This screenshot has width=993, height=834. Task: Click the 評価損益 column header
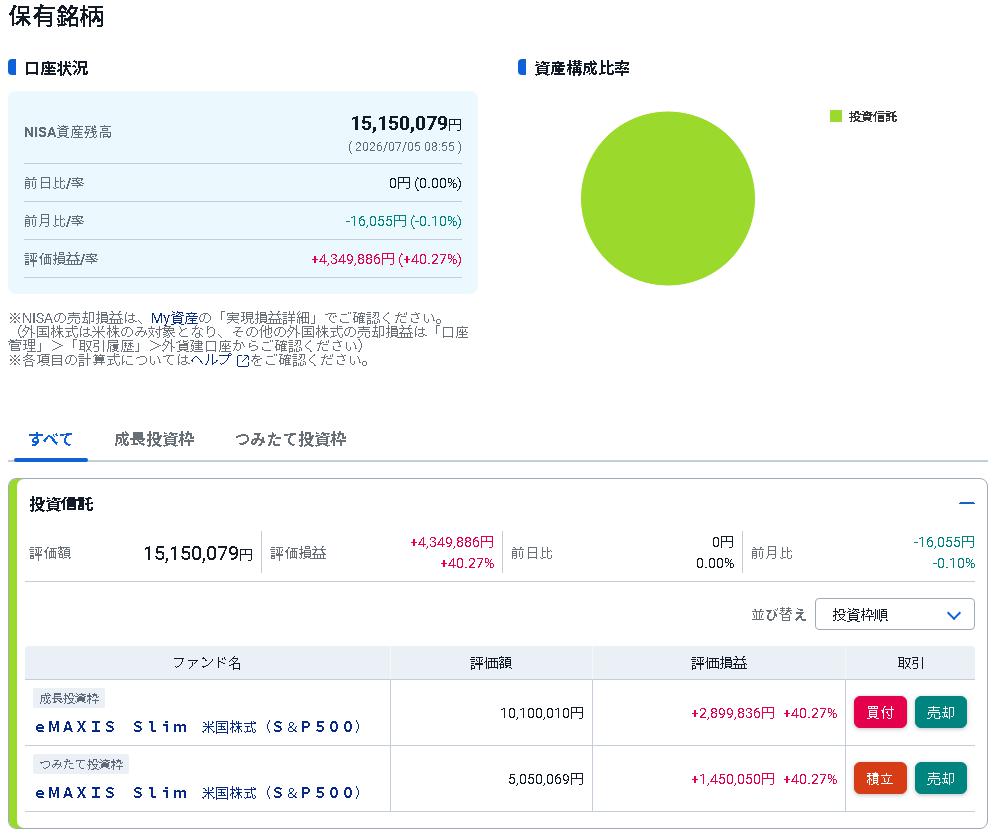click(719, 663)
